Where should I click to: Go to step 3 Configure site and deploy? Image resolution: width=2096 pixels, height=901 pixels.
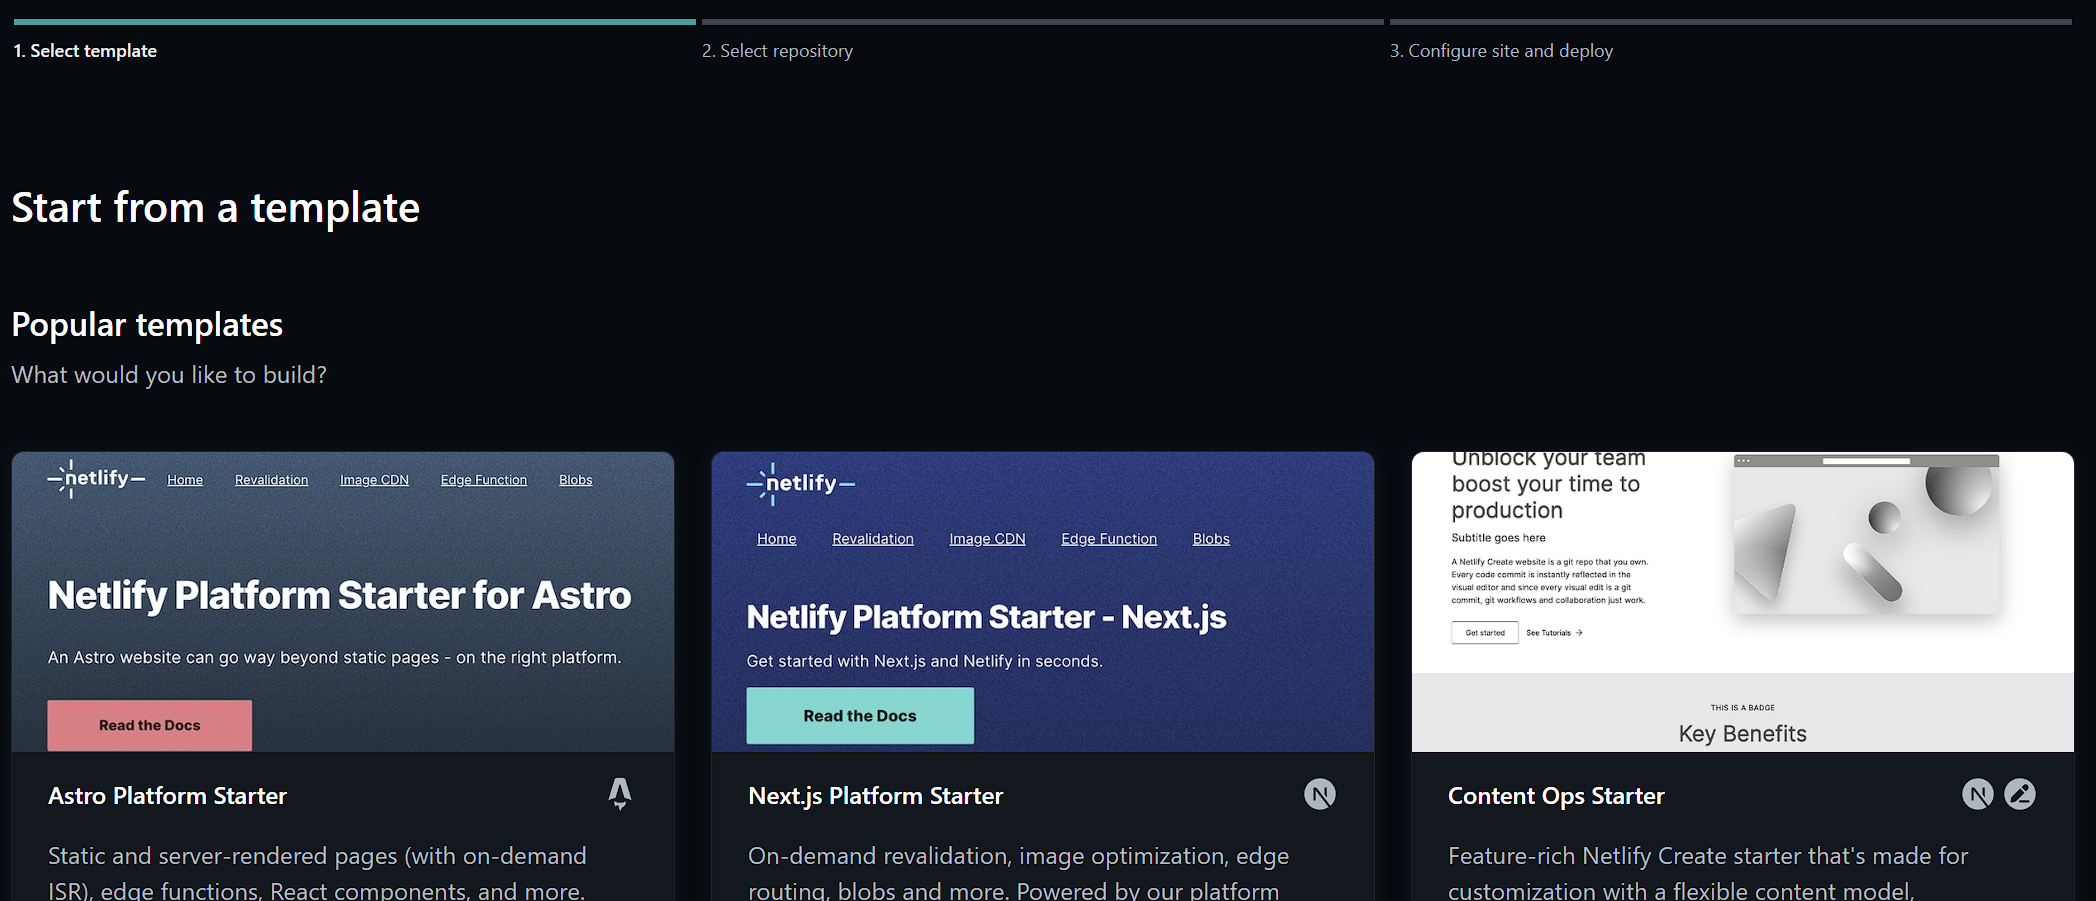coord(1501,51)
